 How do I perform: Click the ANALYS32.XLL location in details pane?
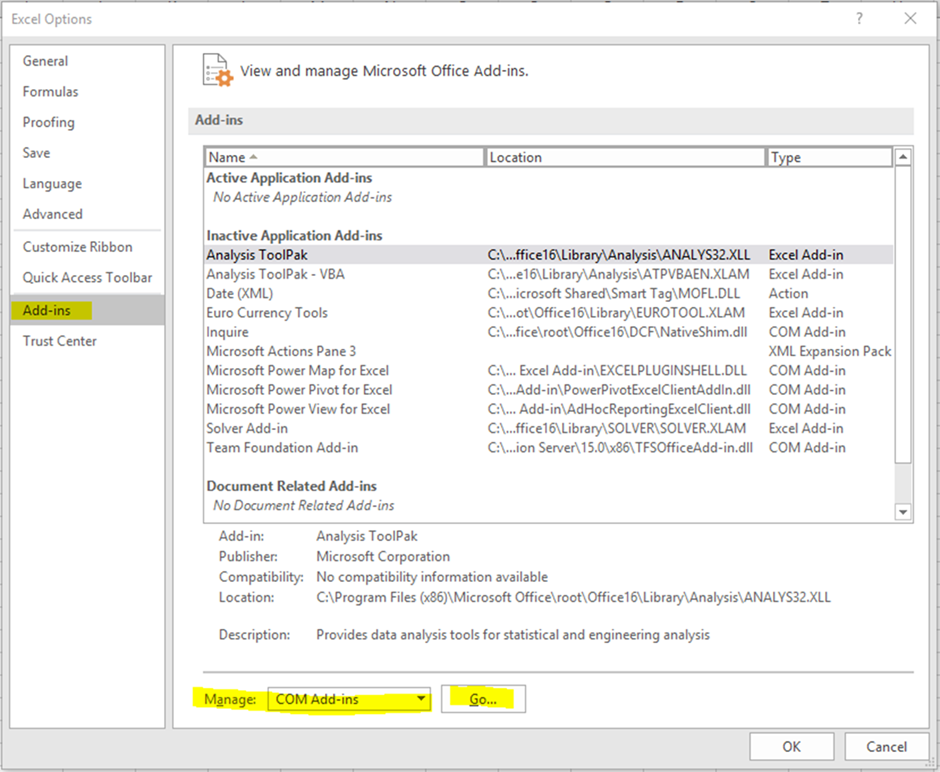(x=573, y=598)
